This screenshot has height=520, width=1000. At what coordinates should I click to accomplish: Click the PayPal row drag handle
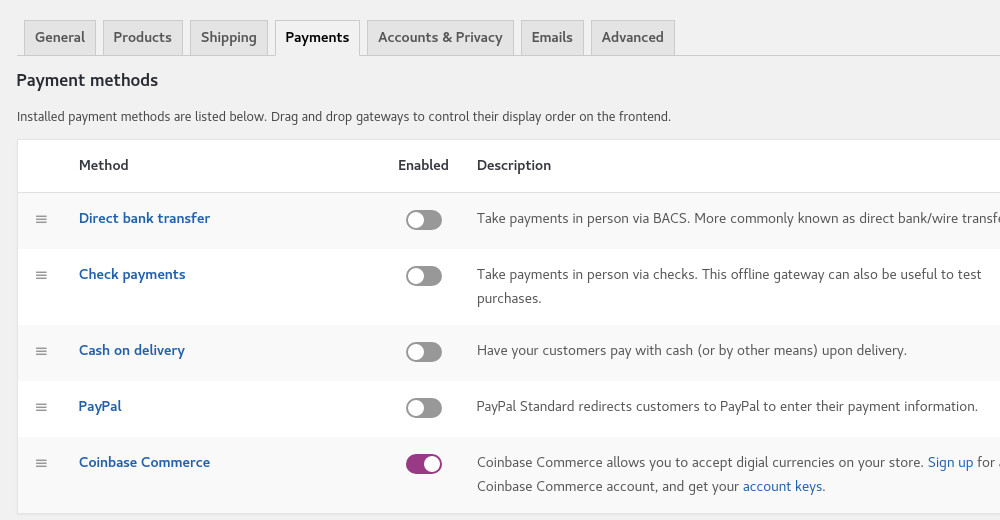(x=41, y=407)
